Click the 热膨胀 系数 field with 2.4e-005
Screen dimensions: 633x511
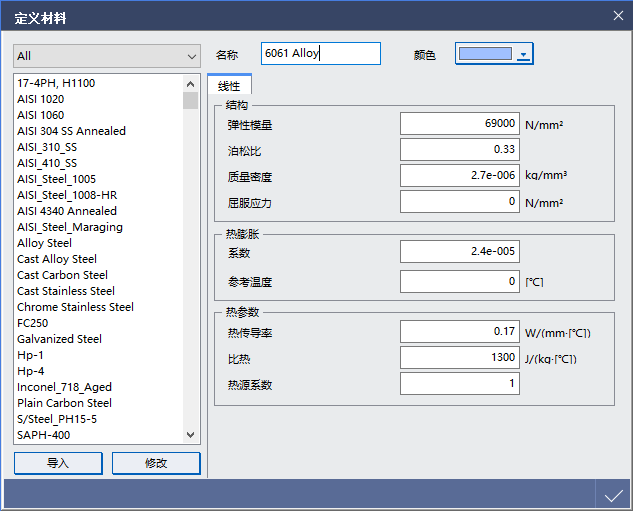click(459, 251)
